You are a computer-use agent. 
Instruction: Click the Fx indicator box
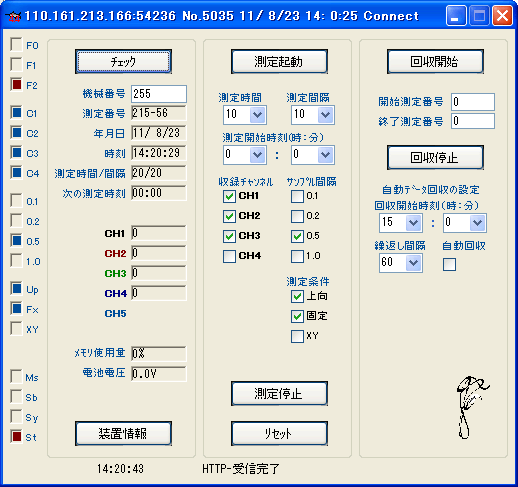click(x=16, y=309)
